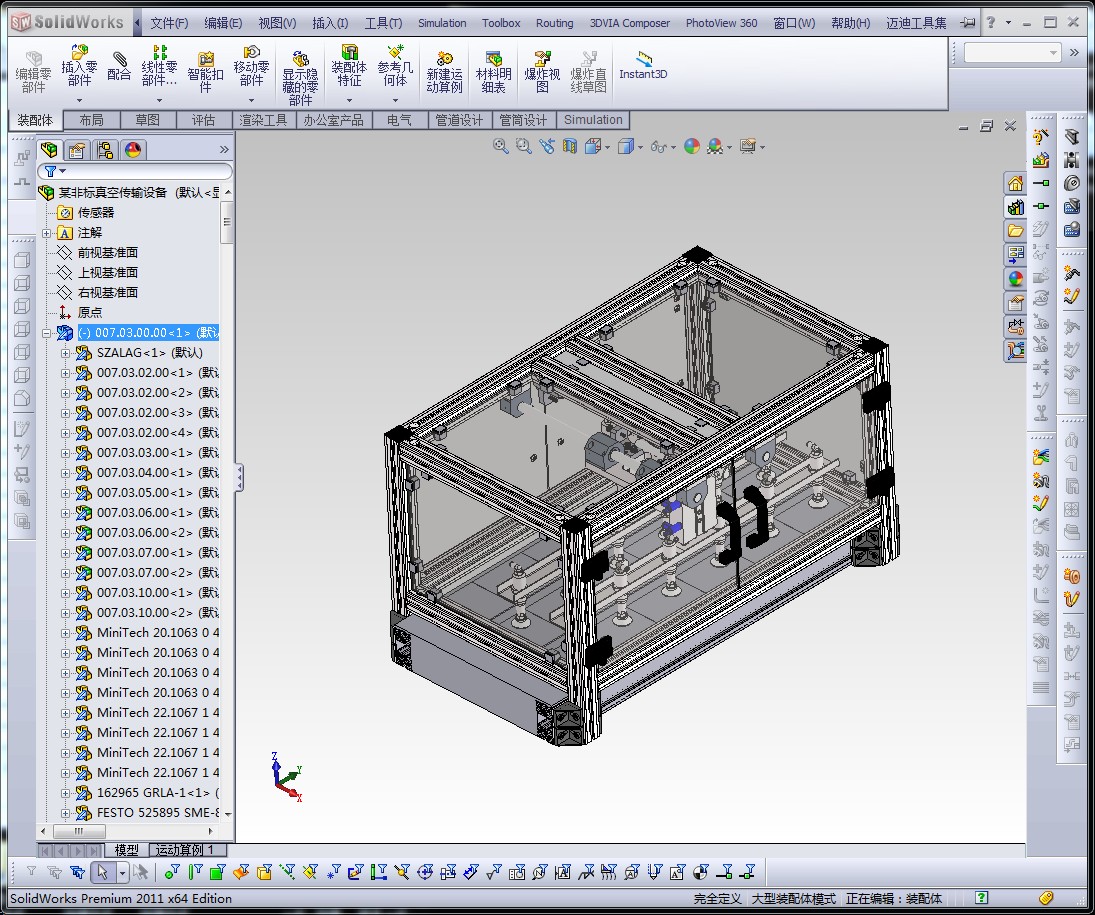This screenshot has width=1095, height=915.
Task: Click the Previous View icon
Action: (547, 146)
